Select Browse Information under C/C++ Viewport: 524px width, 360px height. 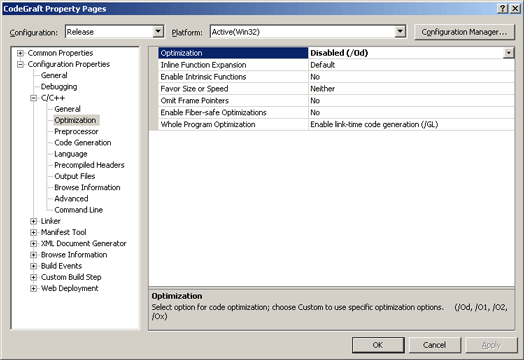pos(87,188)
